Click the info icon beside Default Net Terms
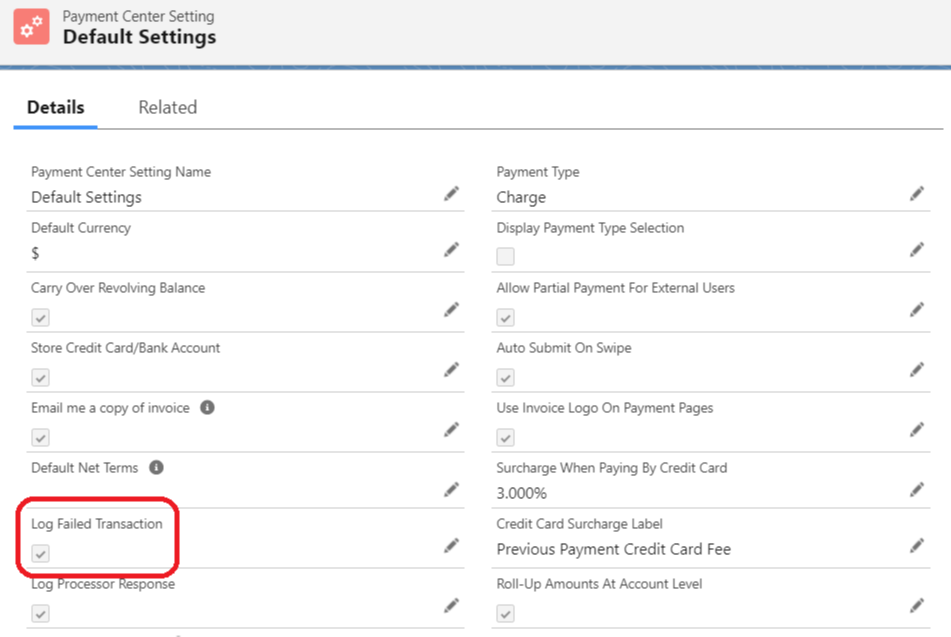The image size is (951, 637). coord(157,467)
